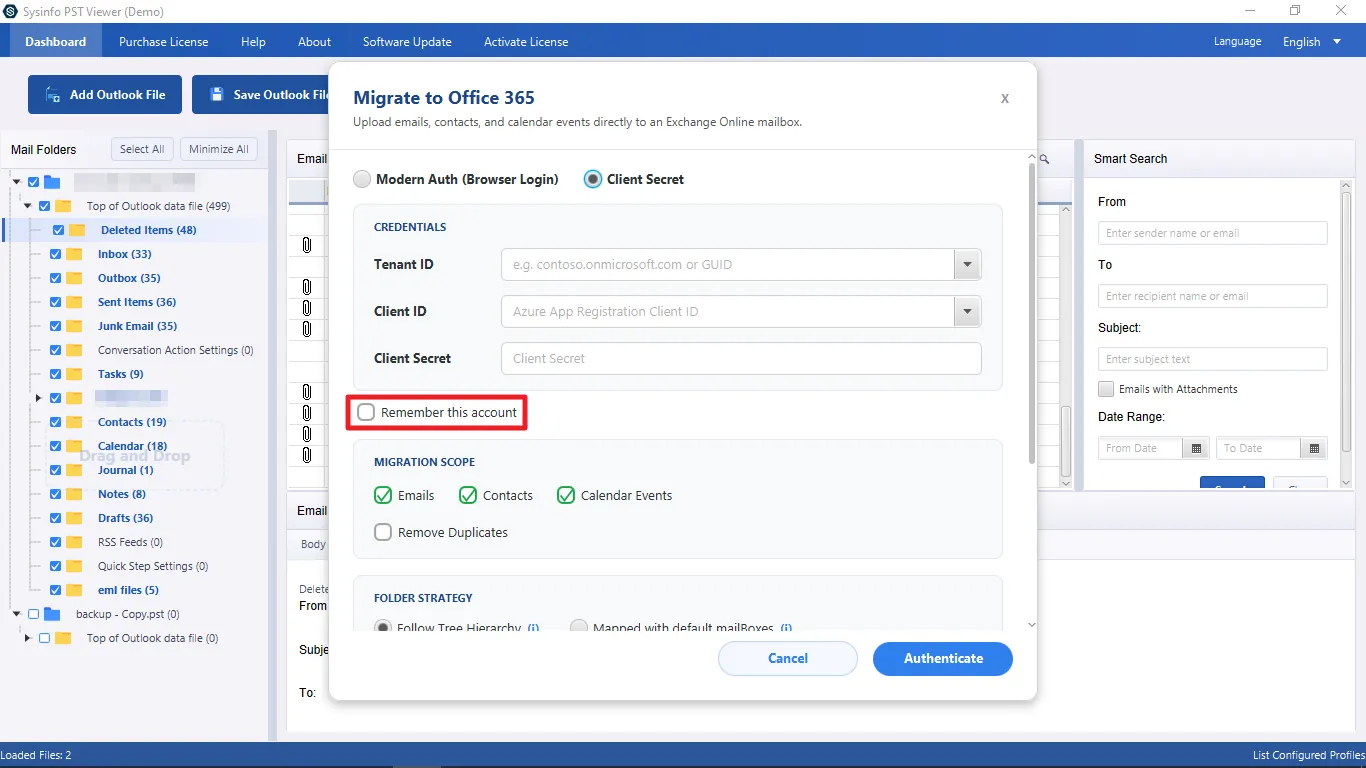Open the About menu
The height and width of the screenshot is (768, 1366).
(x=314, y=42)
